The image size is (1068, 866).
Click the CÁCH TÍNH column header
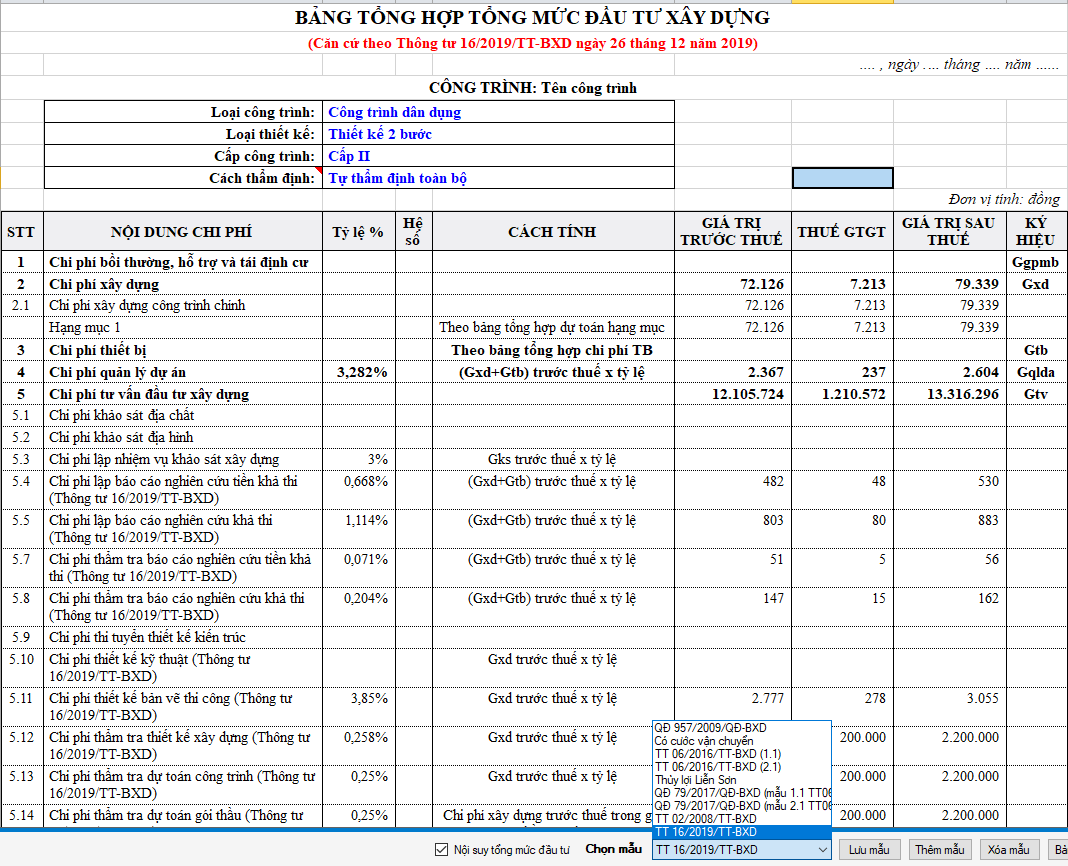(x=553, y=232)
